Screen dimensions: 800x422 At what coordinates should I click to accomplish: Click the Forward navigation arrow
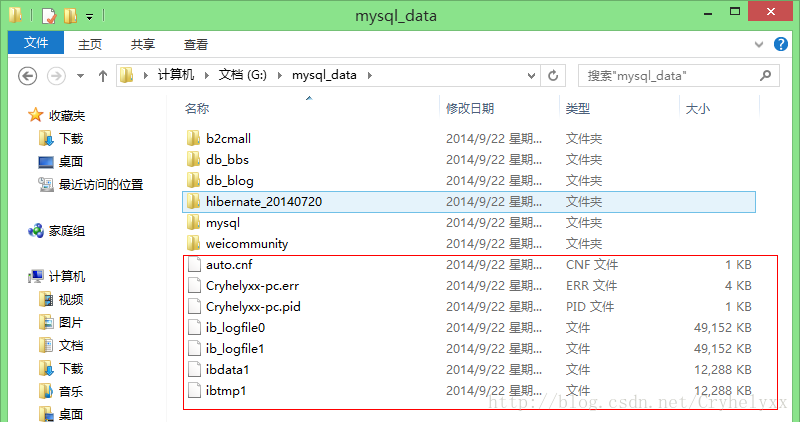[x=56, y=76]
